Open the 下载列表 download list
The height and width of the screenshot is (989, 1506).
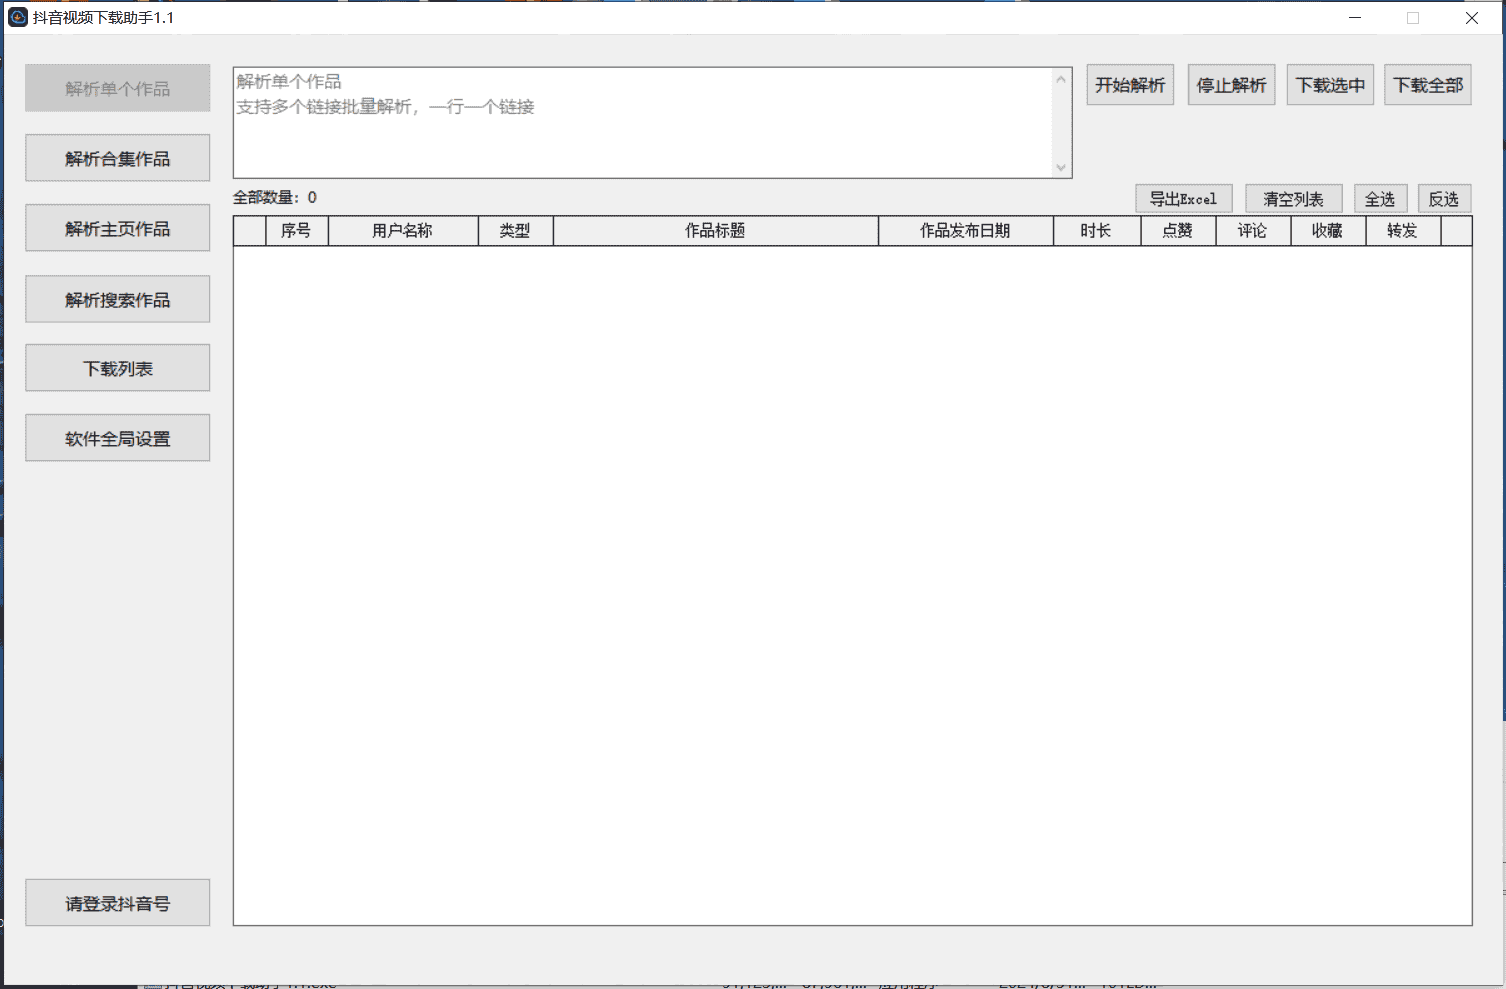tap(117, 367)
